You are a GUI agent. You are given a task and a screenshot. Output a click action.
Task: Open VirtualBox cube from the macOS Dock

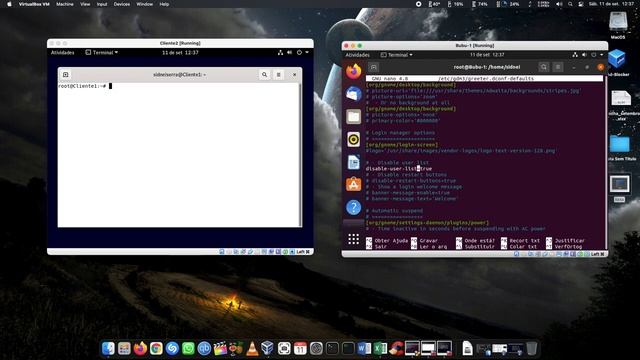[267, 348]
